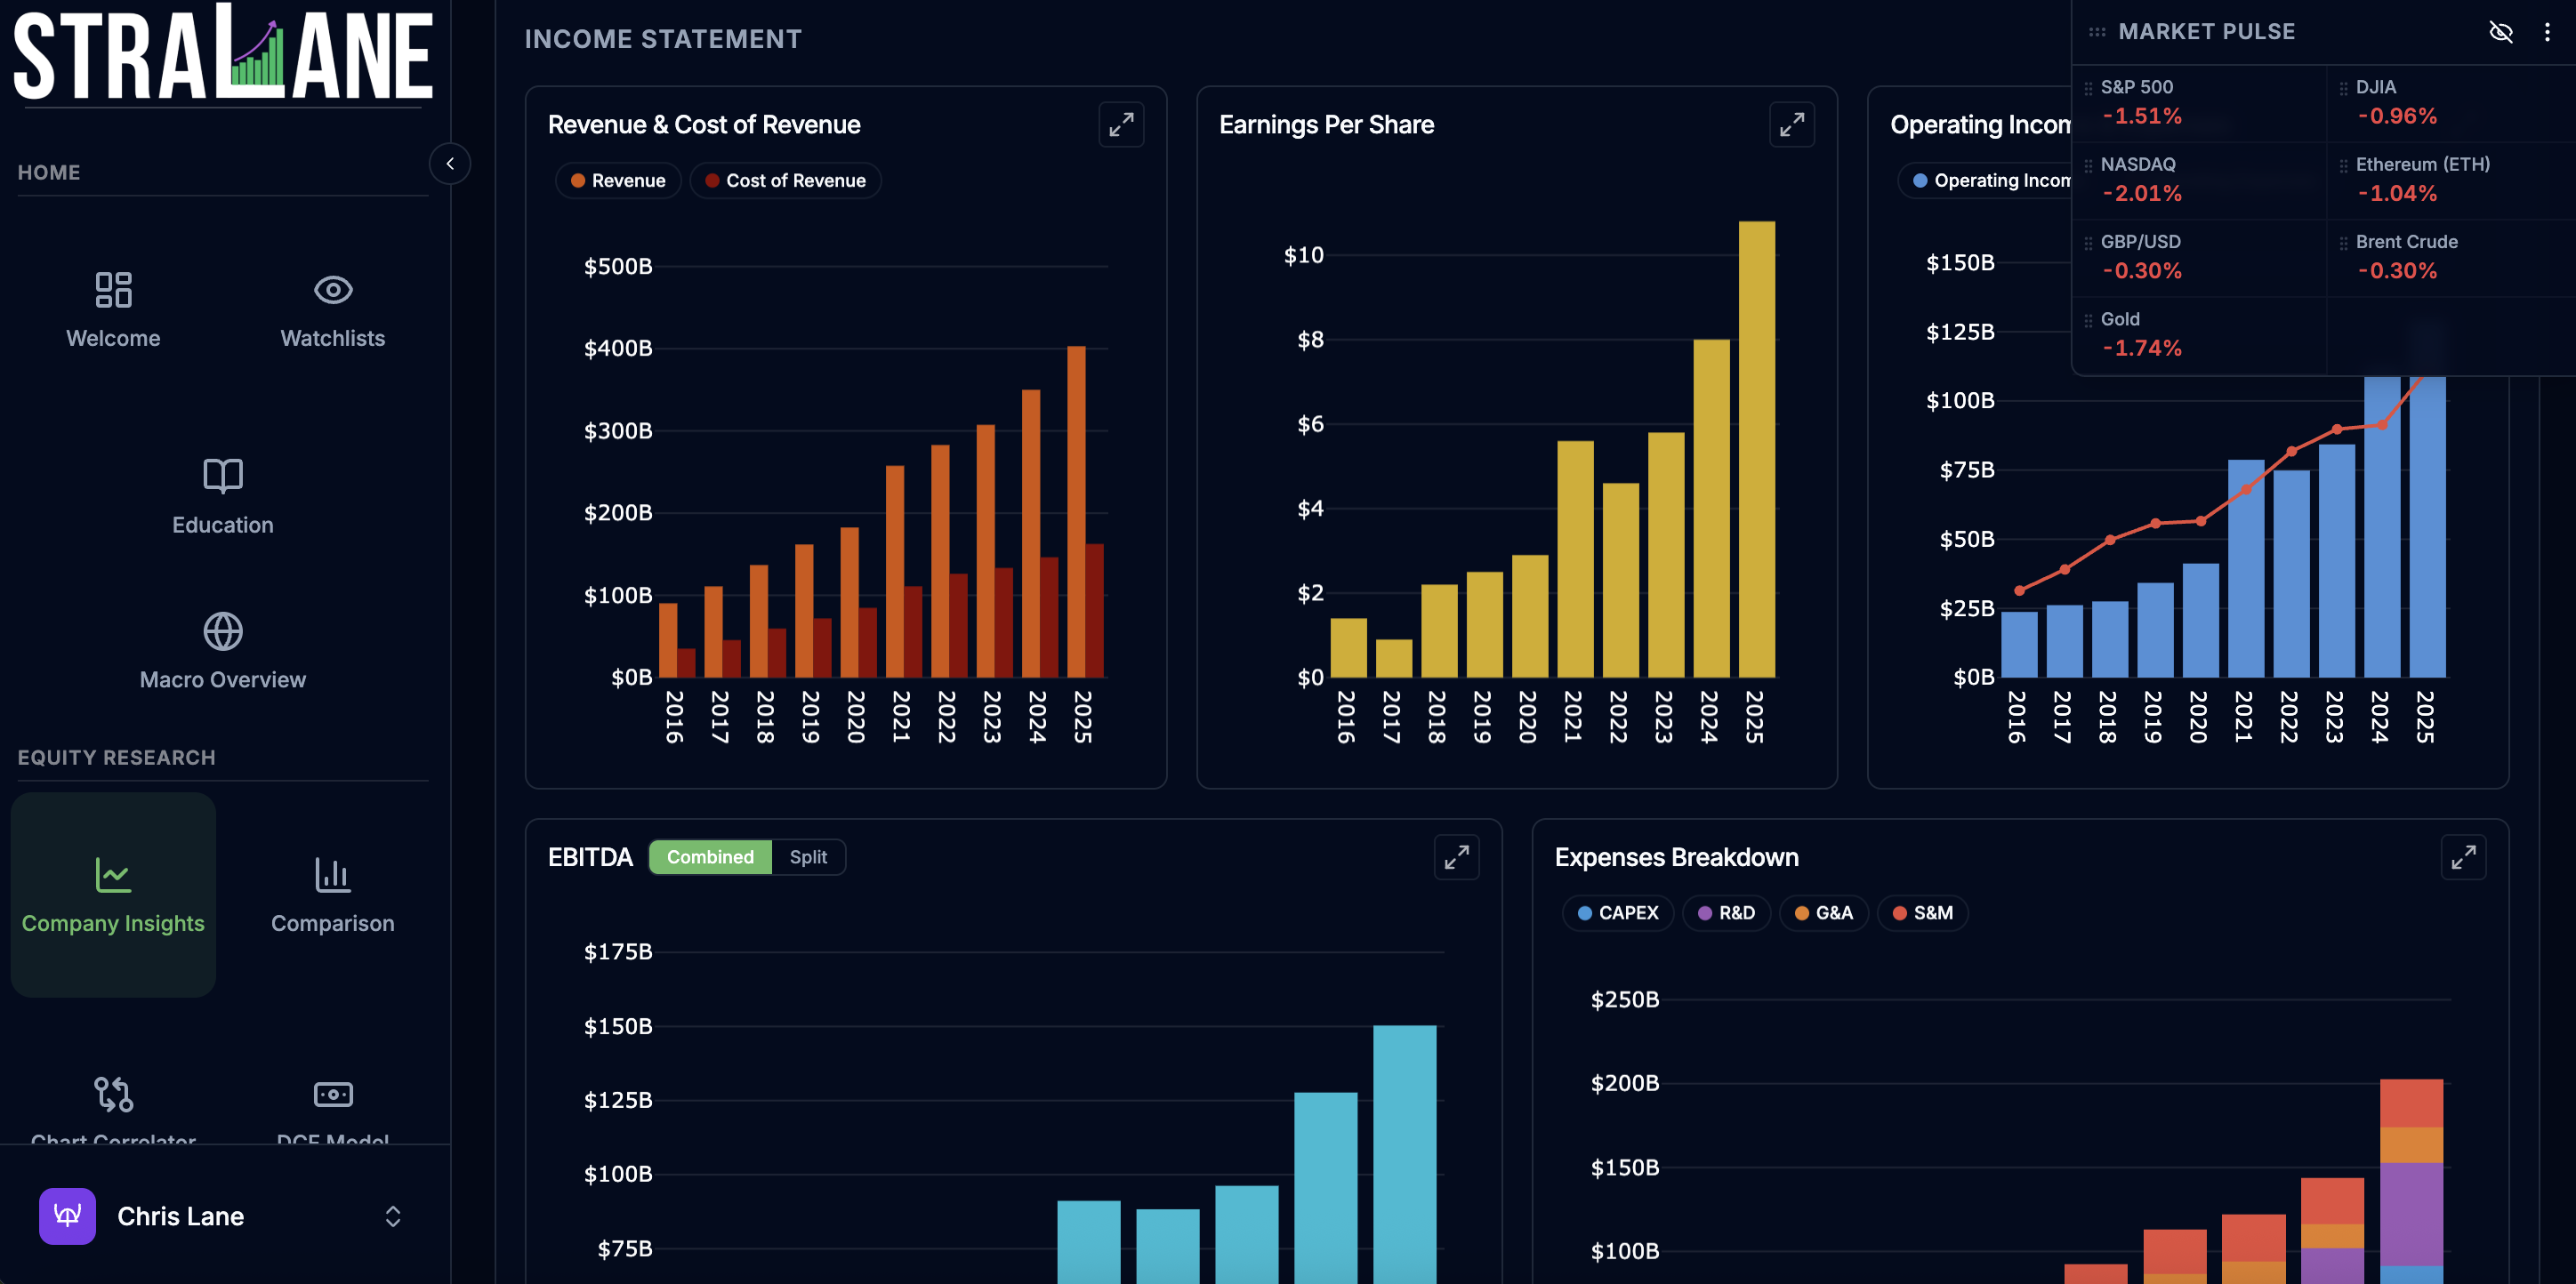Toggle the Revenue series legend
Image resolution: width=2576 pixels, height=1284 pixels.
[618, 181]
